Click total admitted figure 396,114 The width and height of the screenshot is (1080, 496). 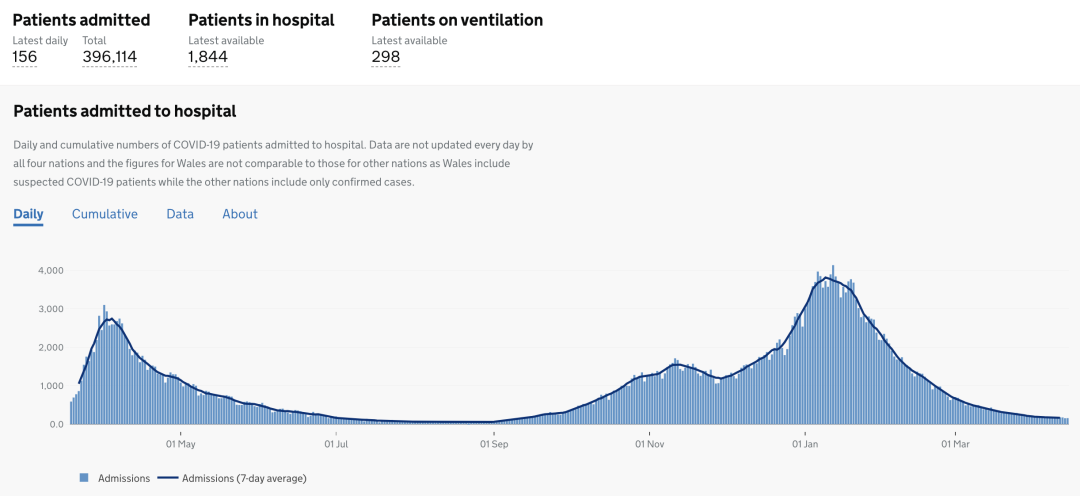coord(110,57)
